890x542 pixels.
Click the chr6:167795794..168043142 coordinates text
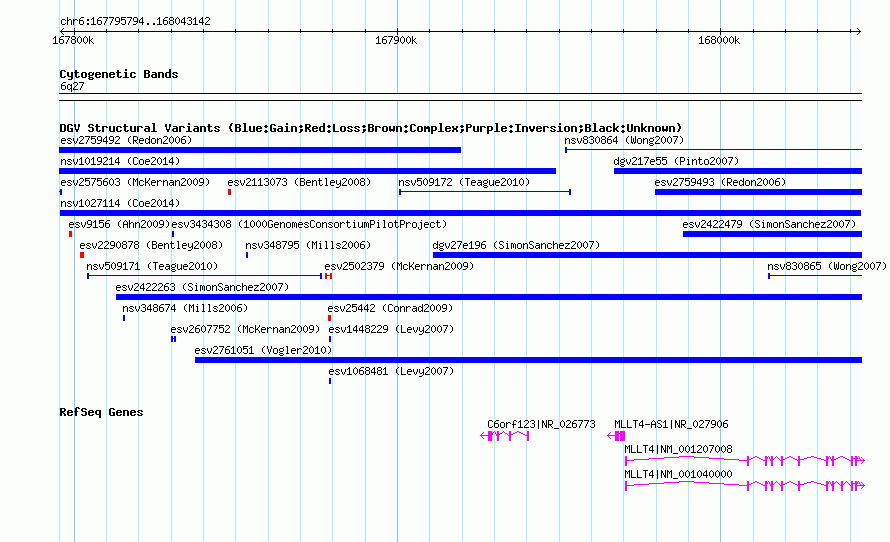pyautogui.click(x=135, y=22)
